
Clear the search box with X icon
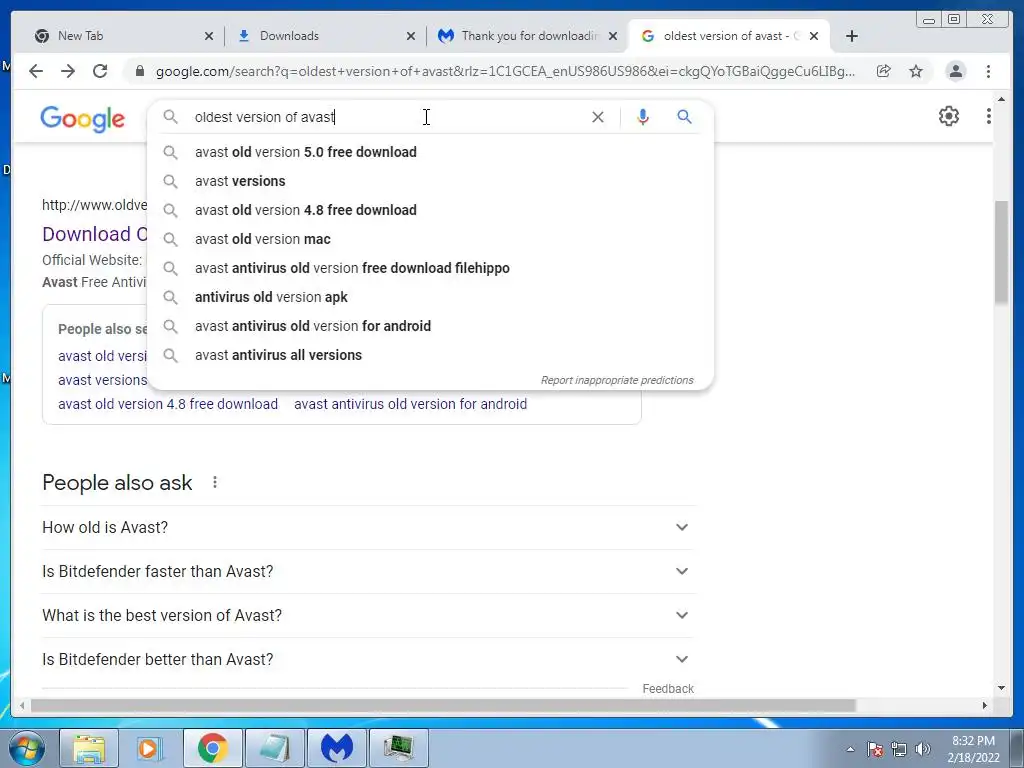pyautogui.click(x=598, y=117)
